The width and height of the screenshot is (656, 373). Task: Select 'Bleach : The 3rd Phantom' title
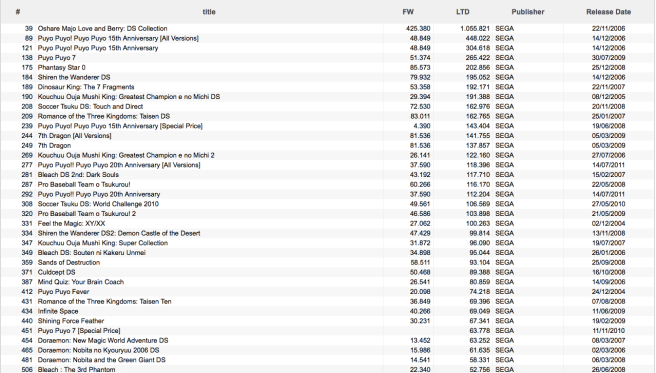tap(76, 370)
